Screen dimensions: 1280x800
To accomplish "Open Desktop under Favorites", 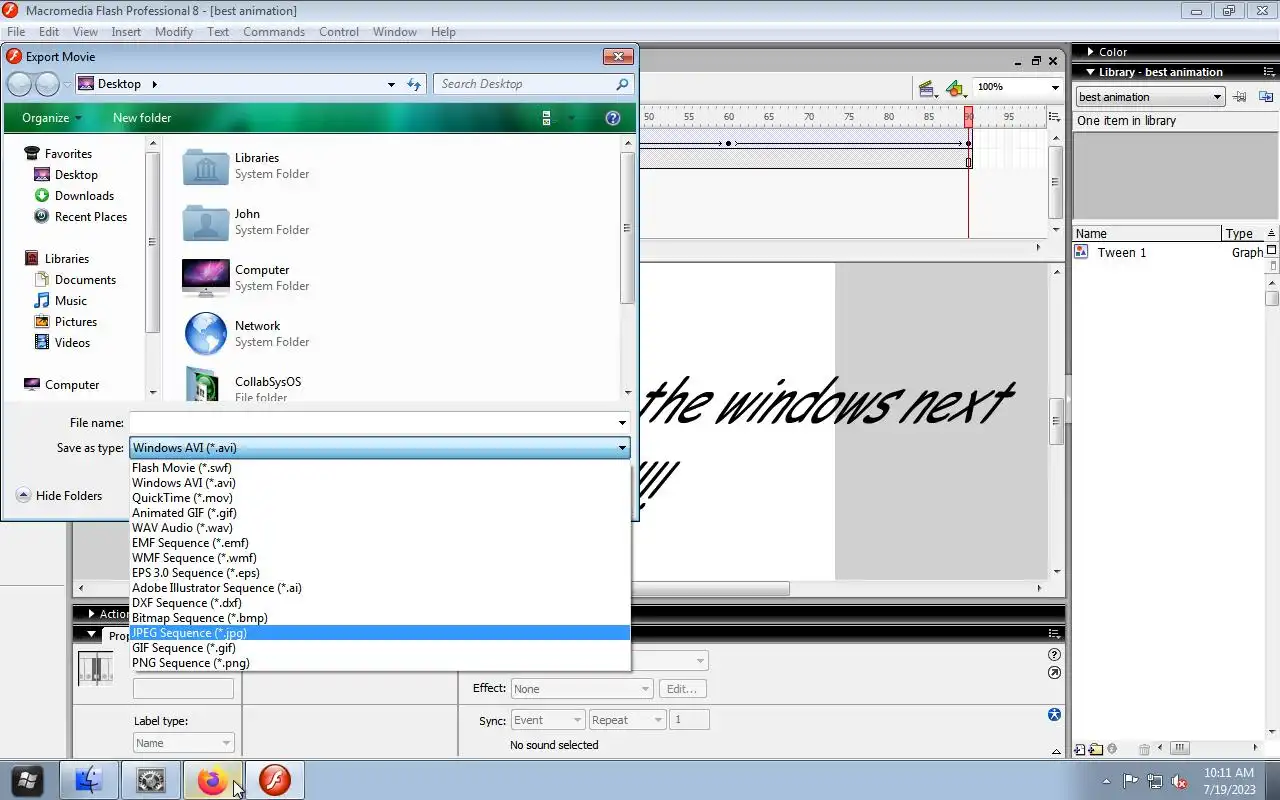I will click(76, 174).
